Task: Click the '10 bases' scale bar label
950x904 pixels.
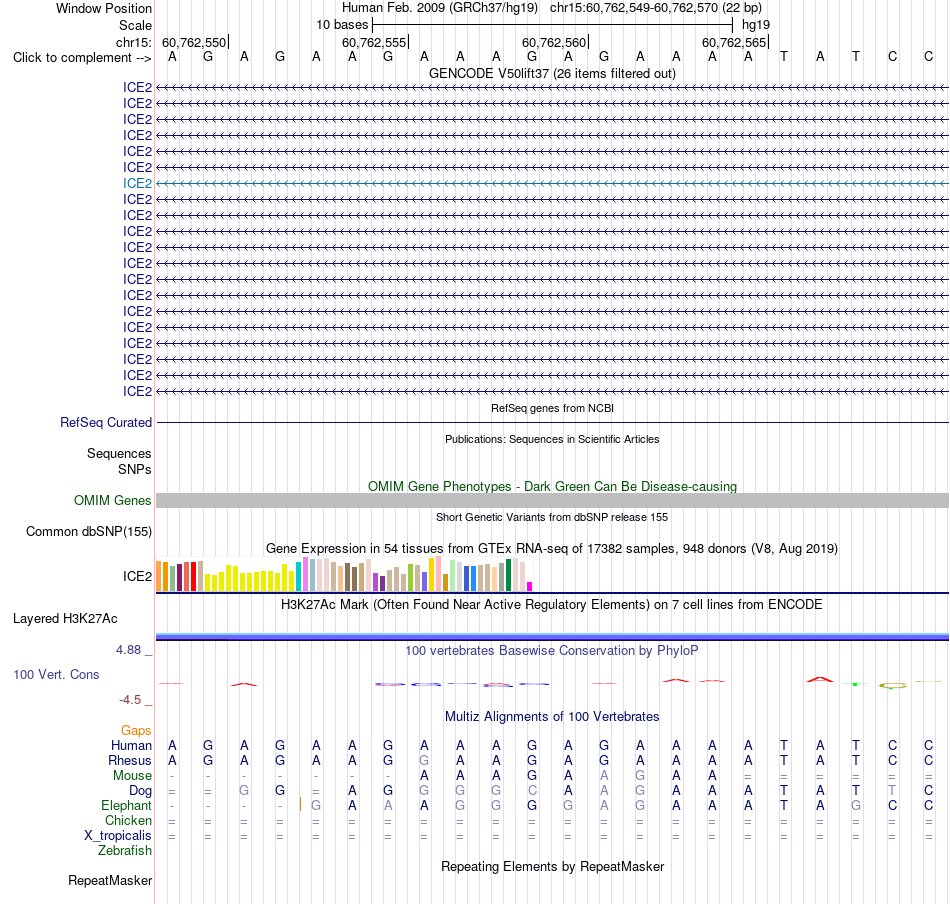Action: (x=342, y=25)
